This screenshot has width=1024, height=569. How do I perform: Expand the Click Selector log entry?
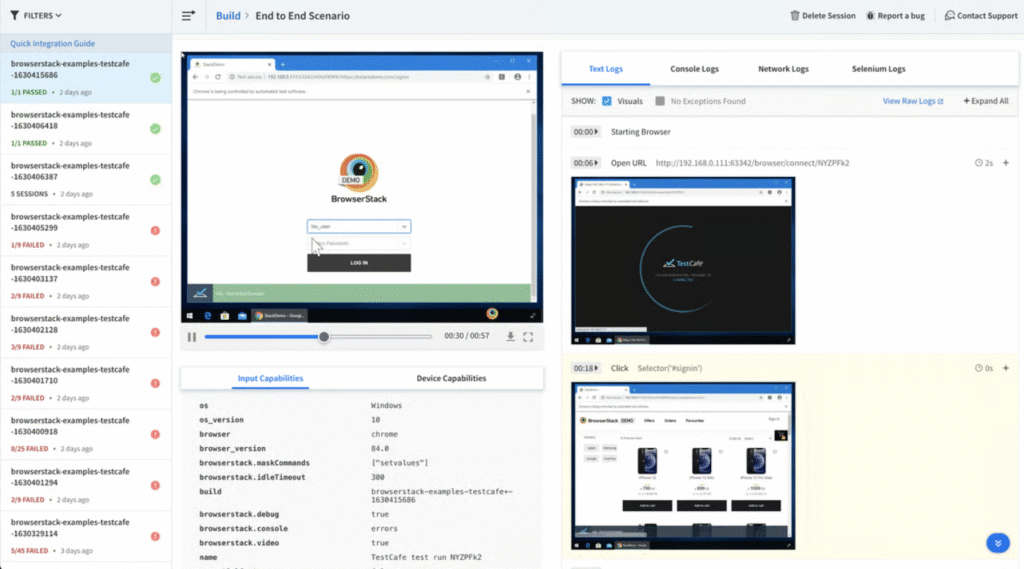coord(1006,368)
